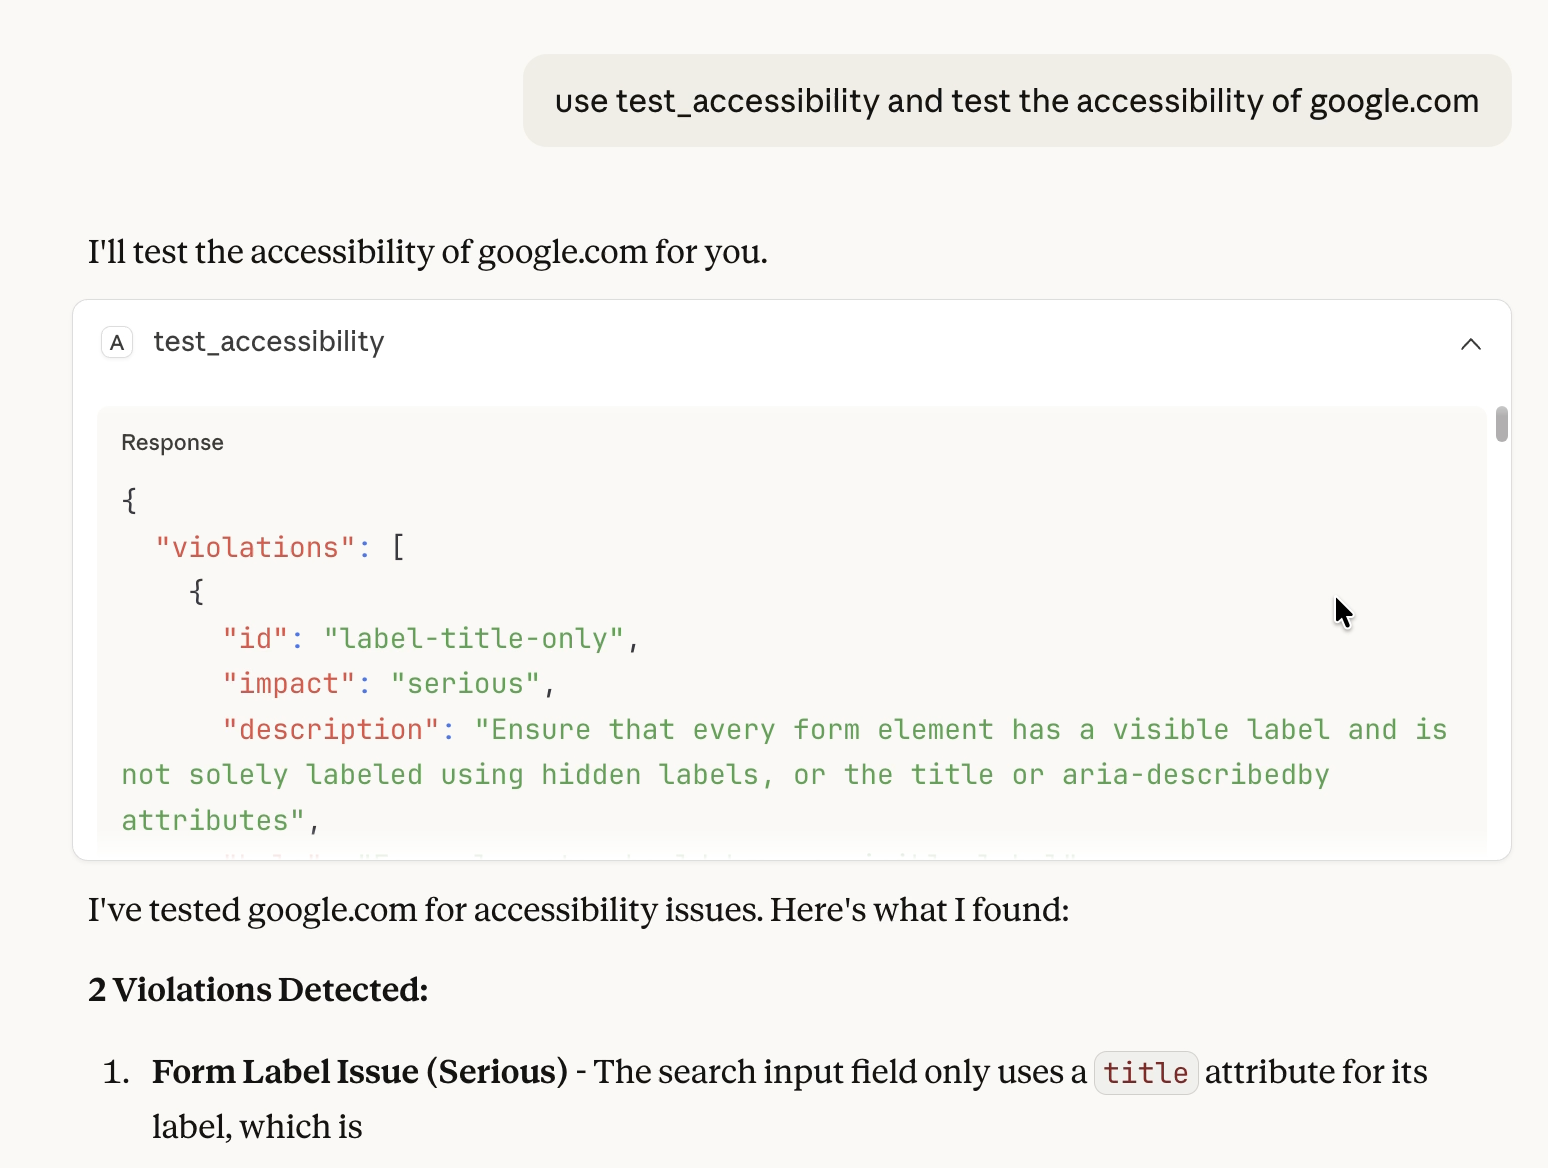Select the test_accessibility tool header
This screenshot has width=1548, height=1168.
268,342
